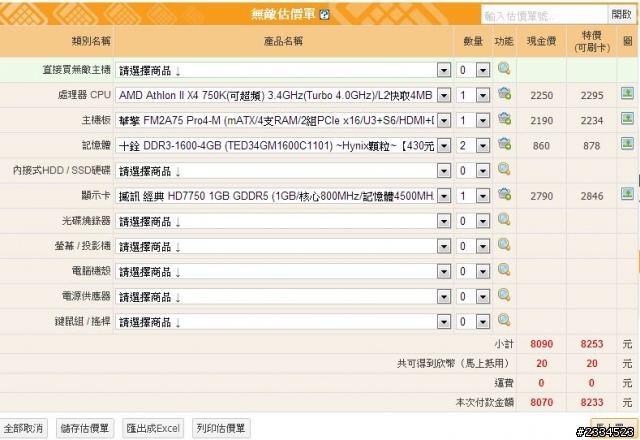Click the help icon beside 無敵估價單 title

[x=324, y=15]
